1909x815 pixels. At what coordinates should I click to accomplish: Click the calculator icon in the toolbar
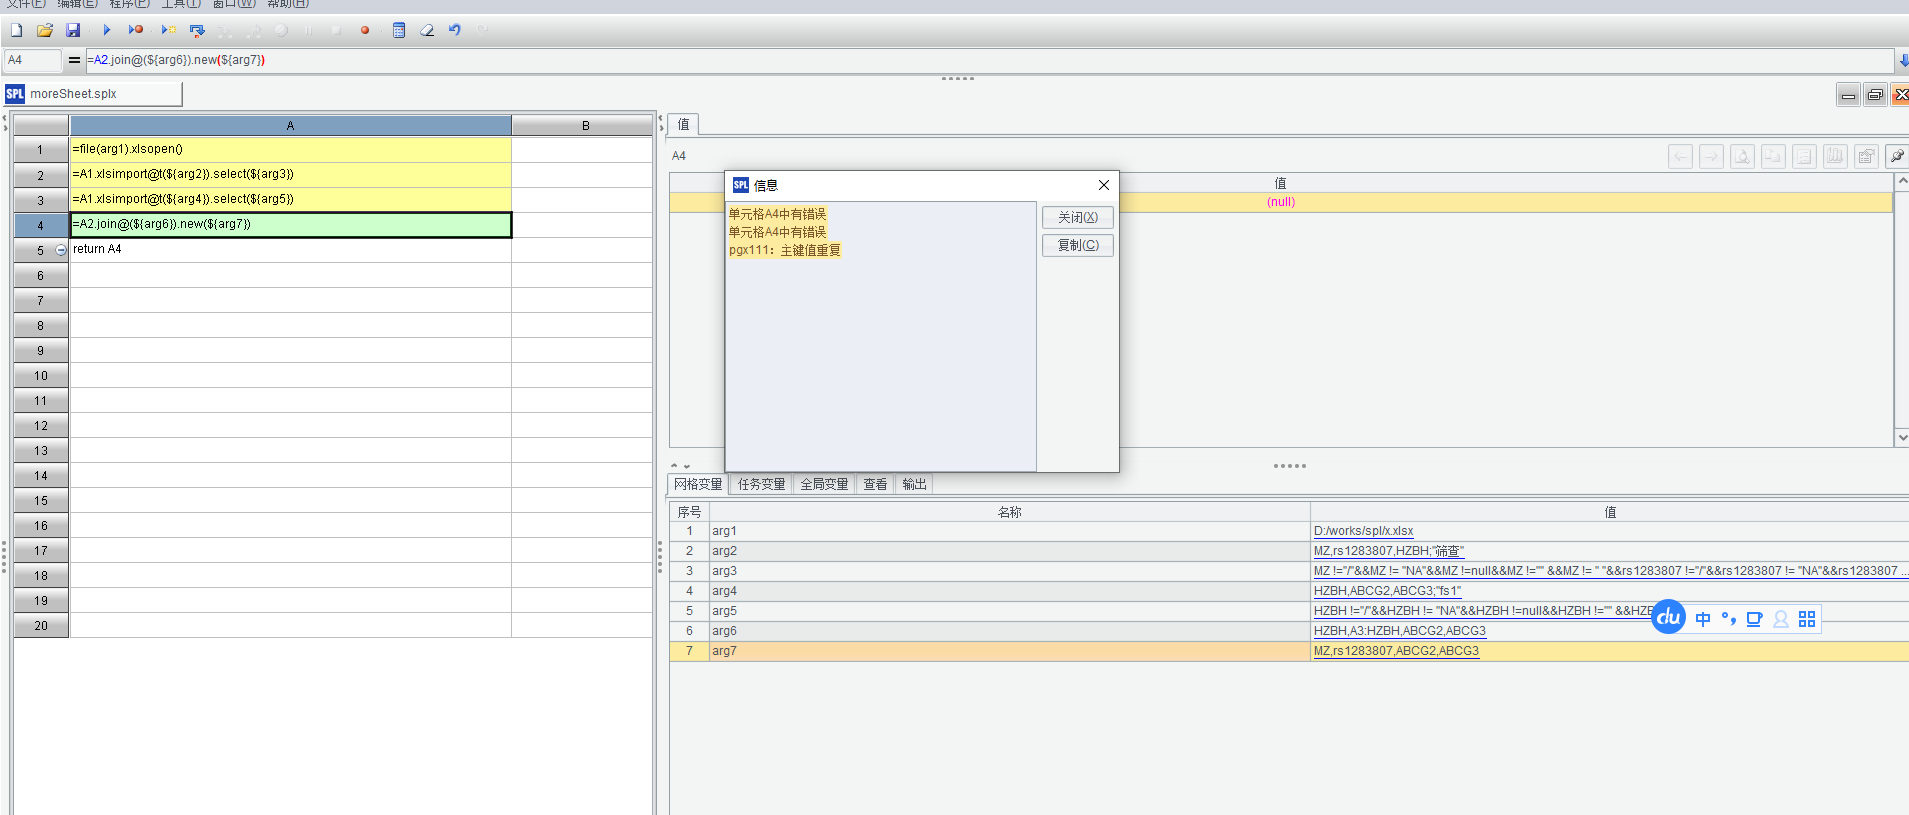[399, 30]
